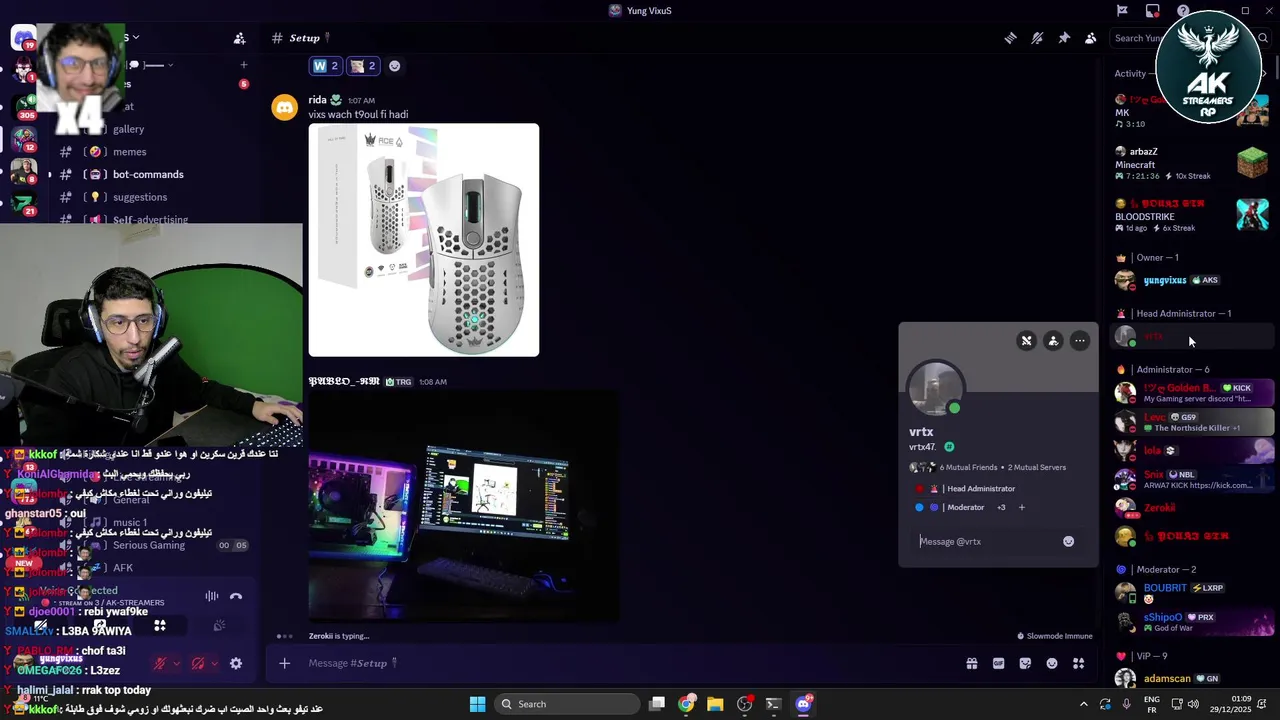Open microphone input options chevron
1280x720 pixels.
tap(177, 663)
